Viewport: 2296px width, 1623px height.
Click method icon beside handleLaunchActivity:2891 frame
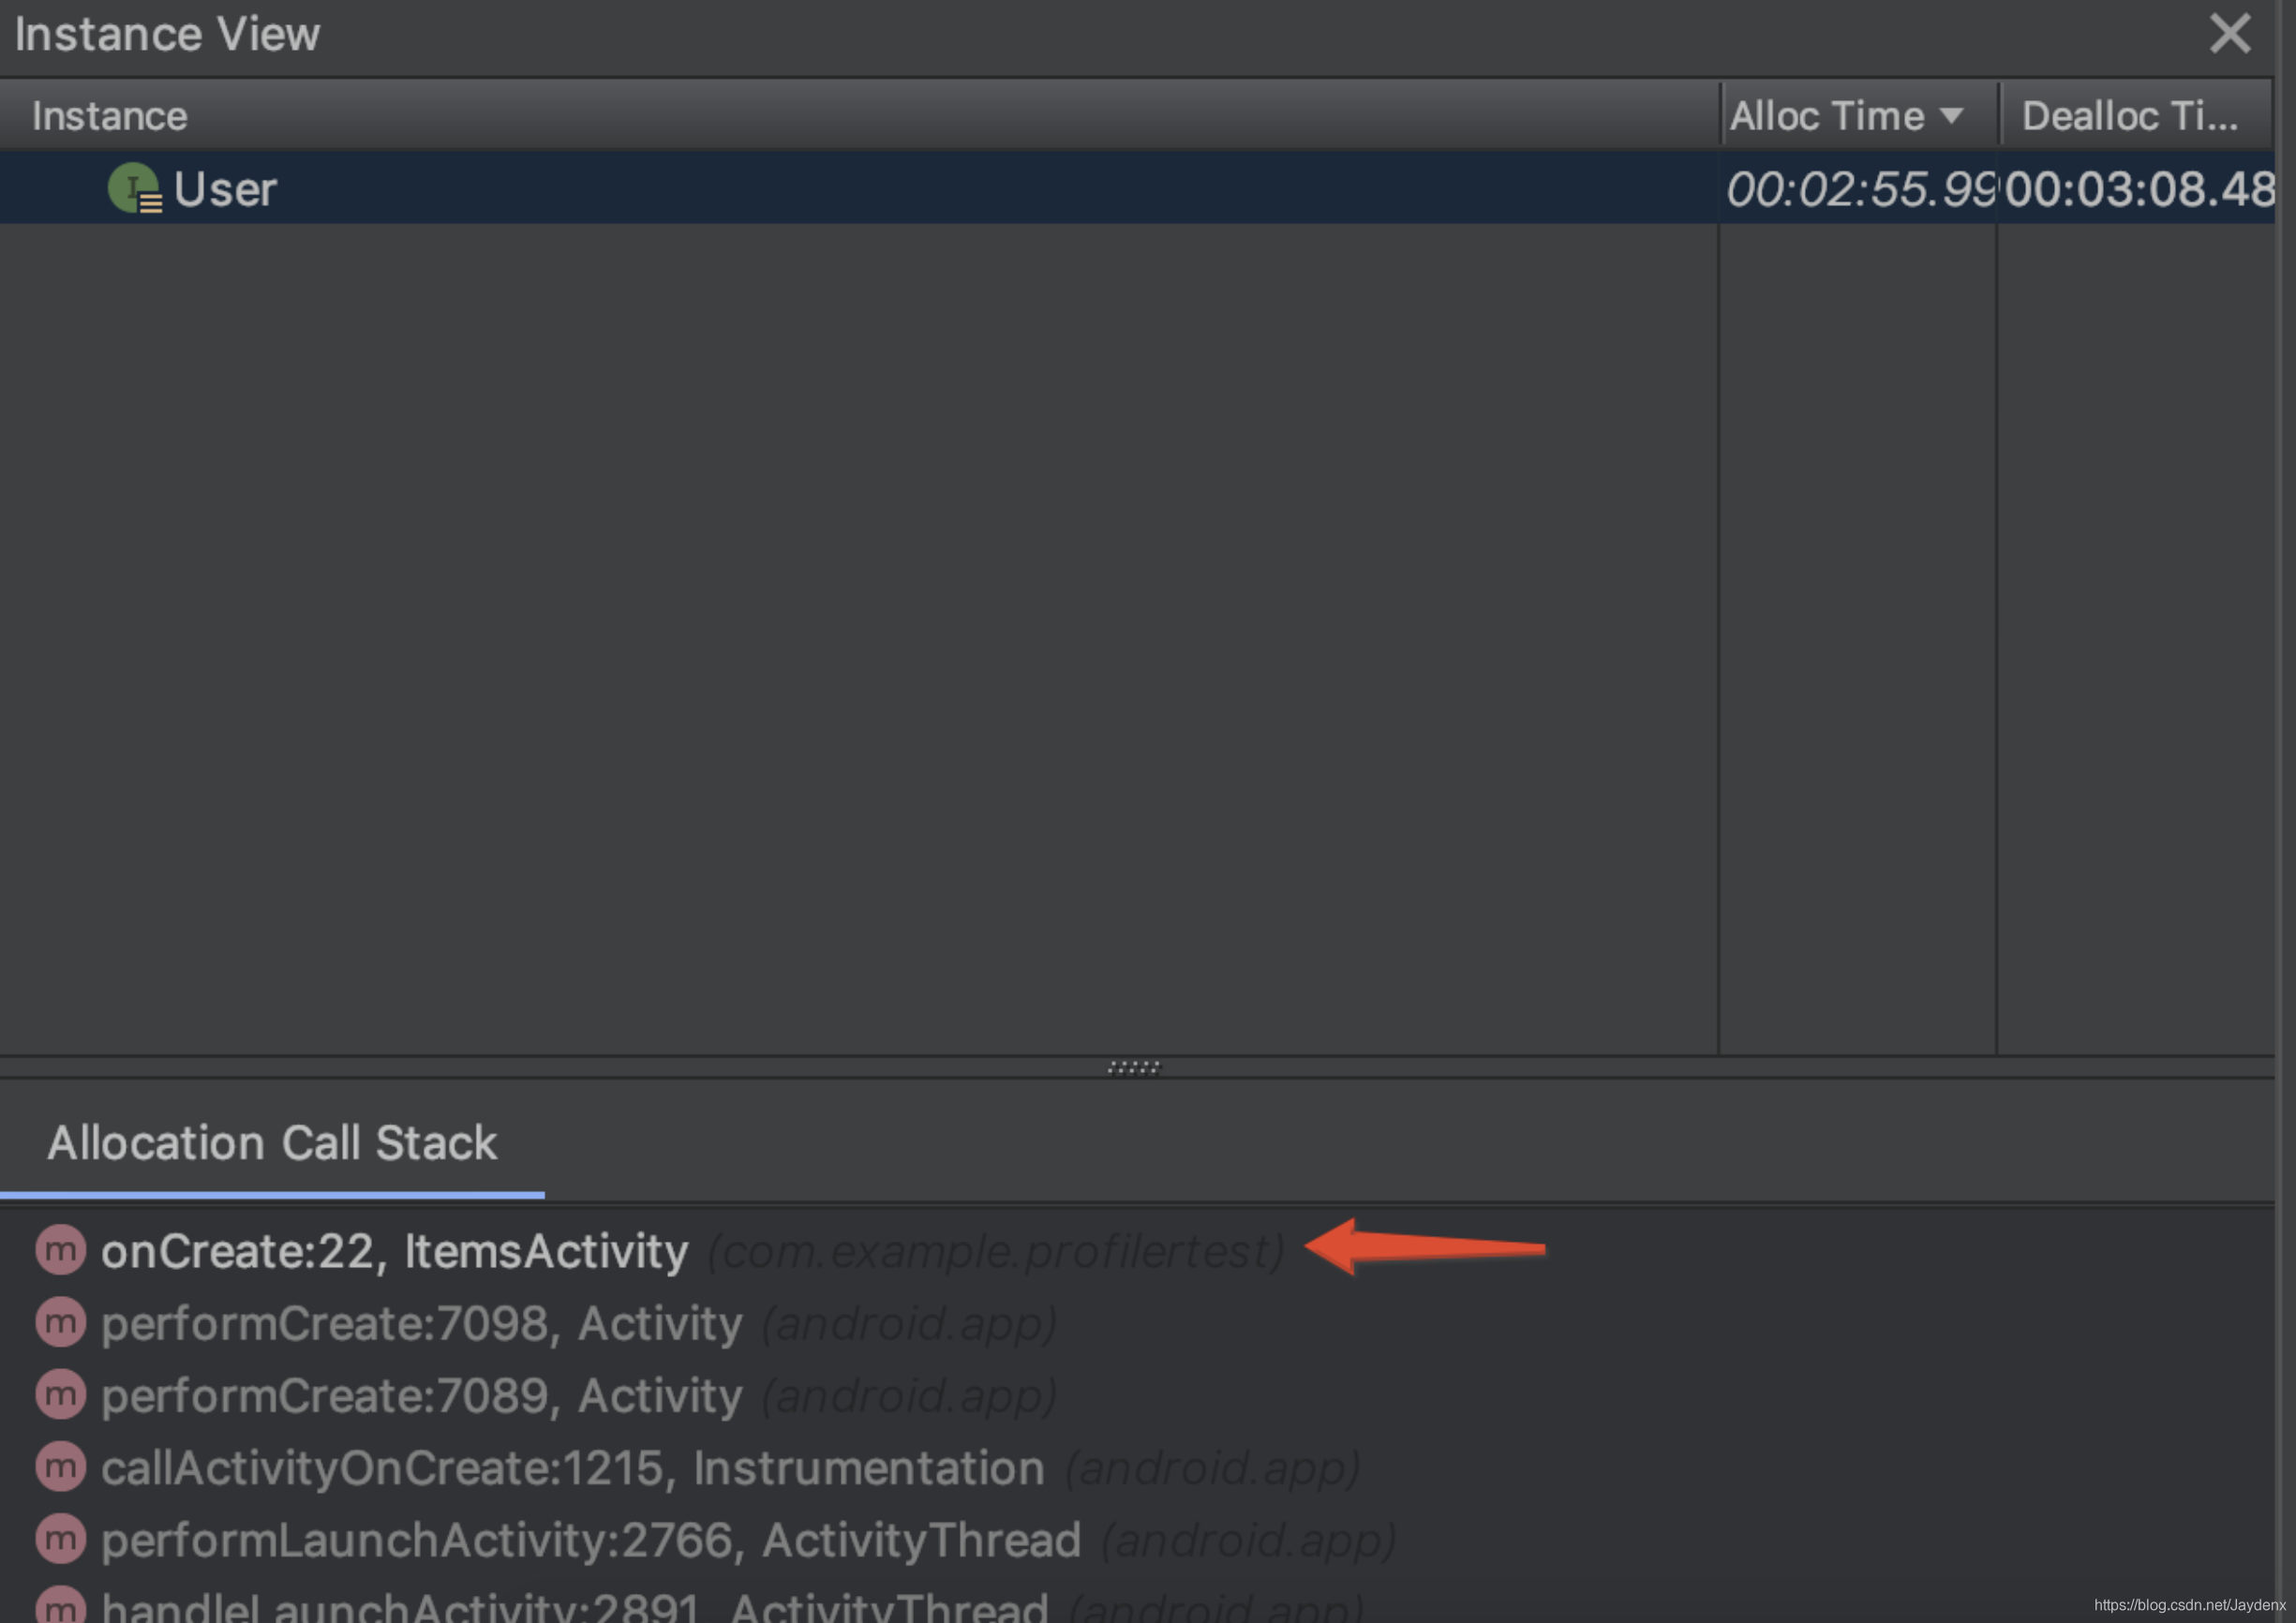pyautogui.click(x=61, y=1606)
